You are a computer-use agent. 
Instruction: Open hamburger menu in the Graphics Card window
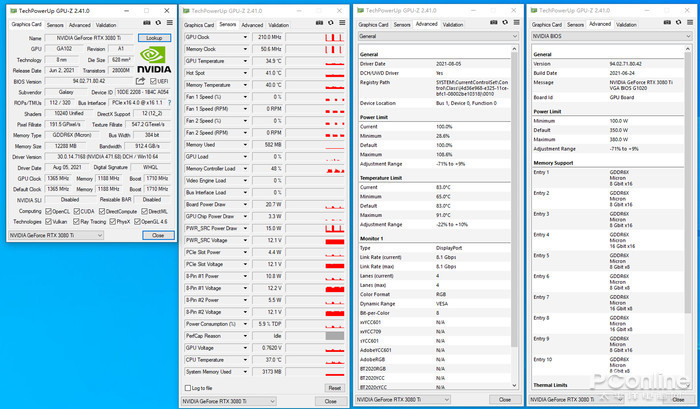[x=170, y=23]
